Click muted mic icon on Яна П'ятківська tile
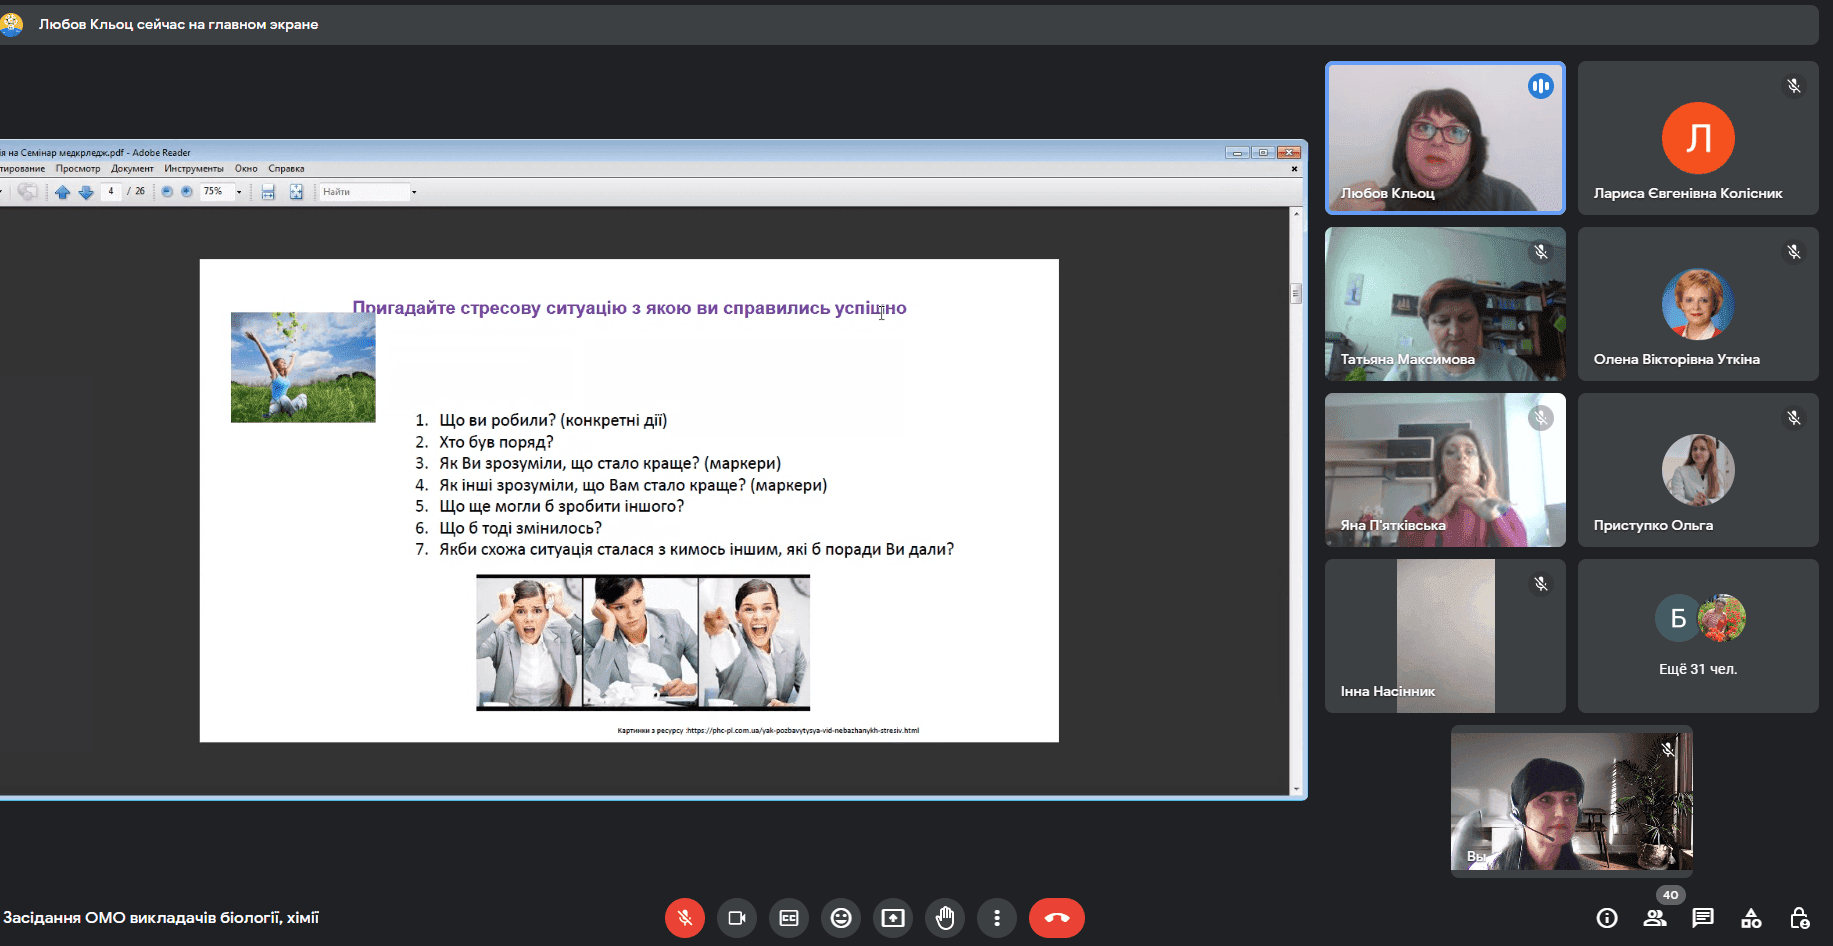This screenshot has height=946, width=1833. pyautogui.click(x=1541, y=418)
